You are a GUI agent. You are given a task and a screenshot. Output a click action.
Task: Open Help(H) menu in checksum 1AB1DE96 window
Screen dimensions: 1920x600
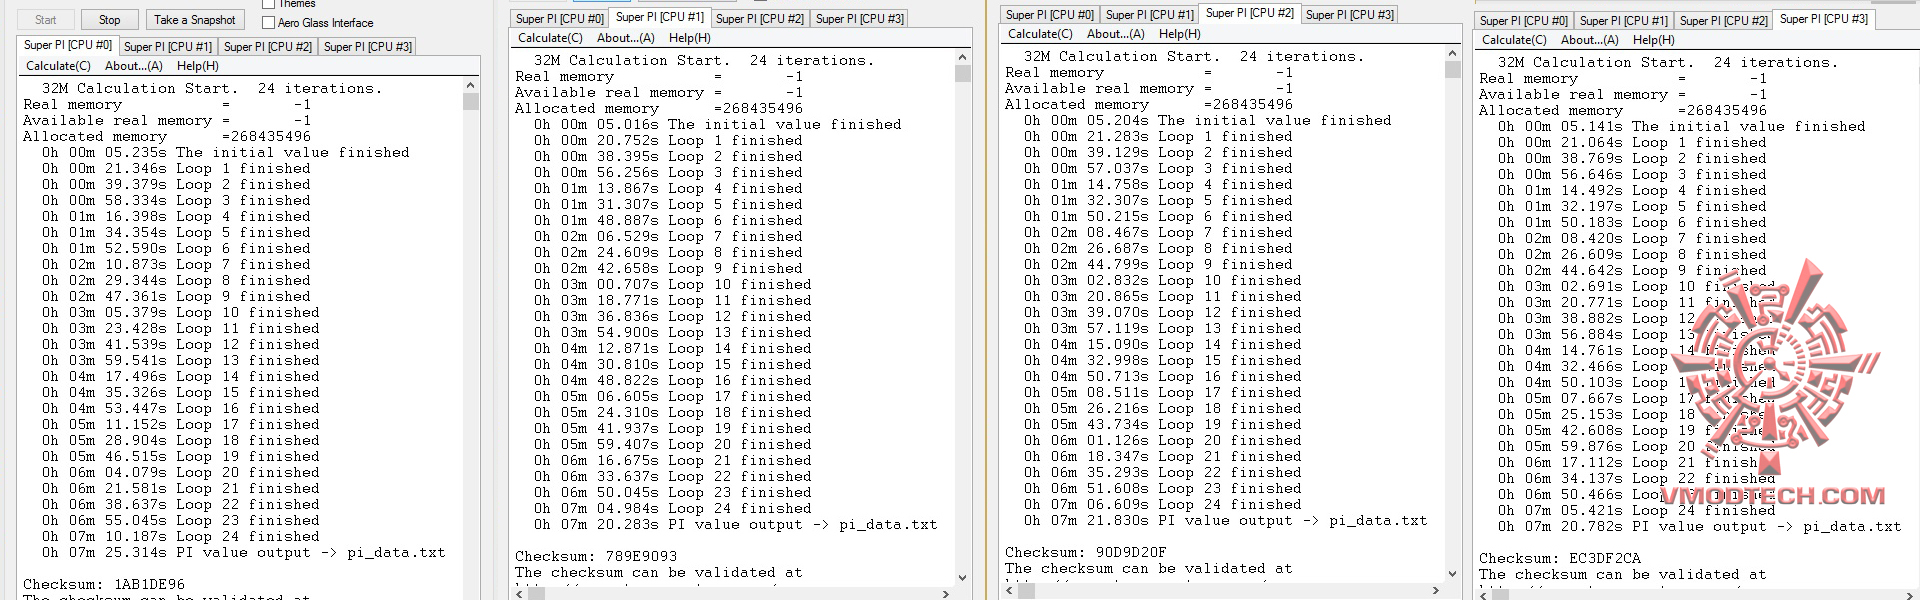coord(198,66)
